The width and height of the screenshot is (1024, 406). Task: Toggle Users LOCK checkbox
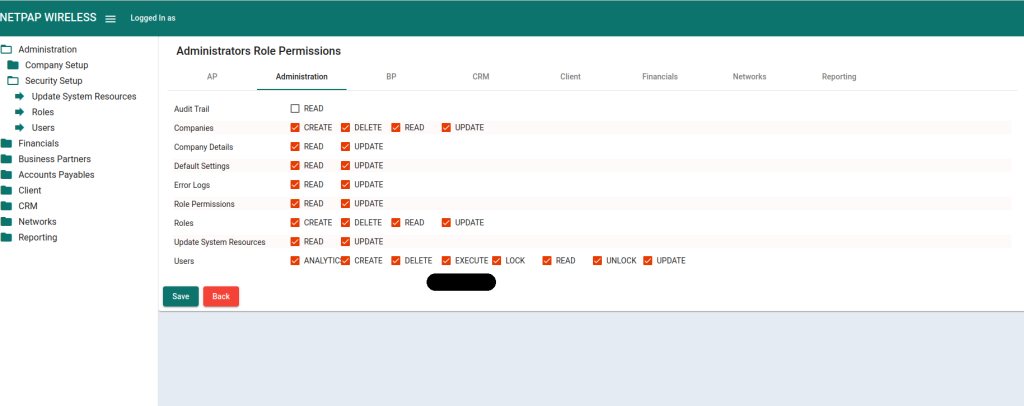tap(497, 260)
